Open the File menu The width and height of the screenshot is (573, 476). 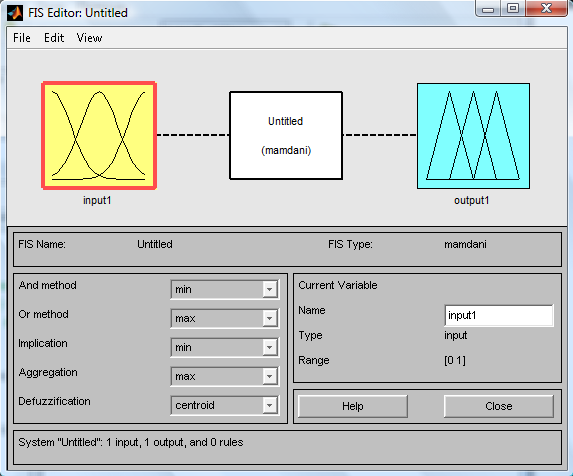(22, 38)
